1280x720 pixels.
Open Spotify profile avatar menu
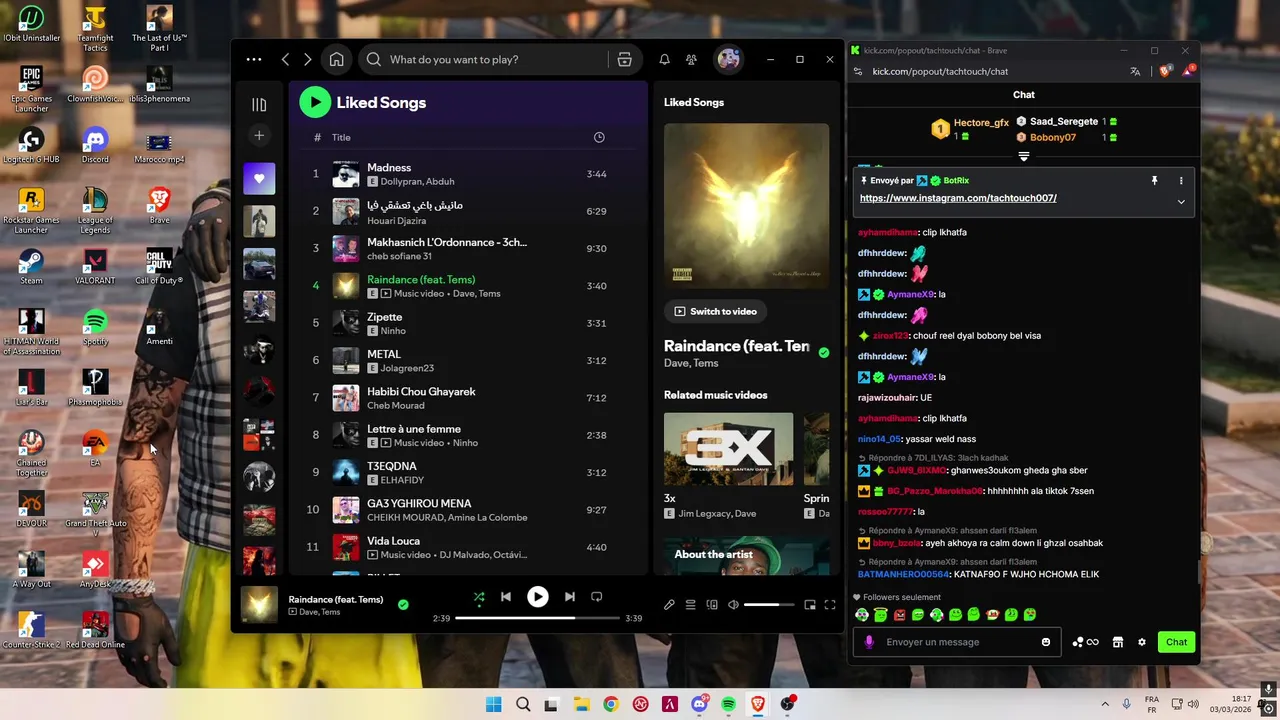click(x=728, y=59)
